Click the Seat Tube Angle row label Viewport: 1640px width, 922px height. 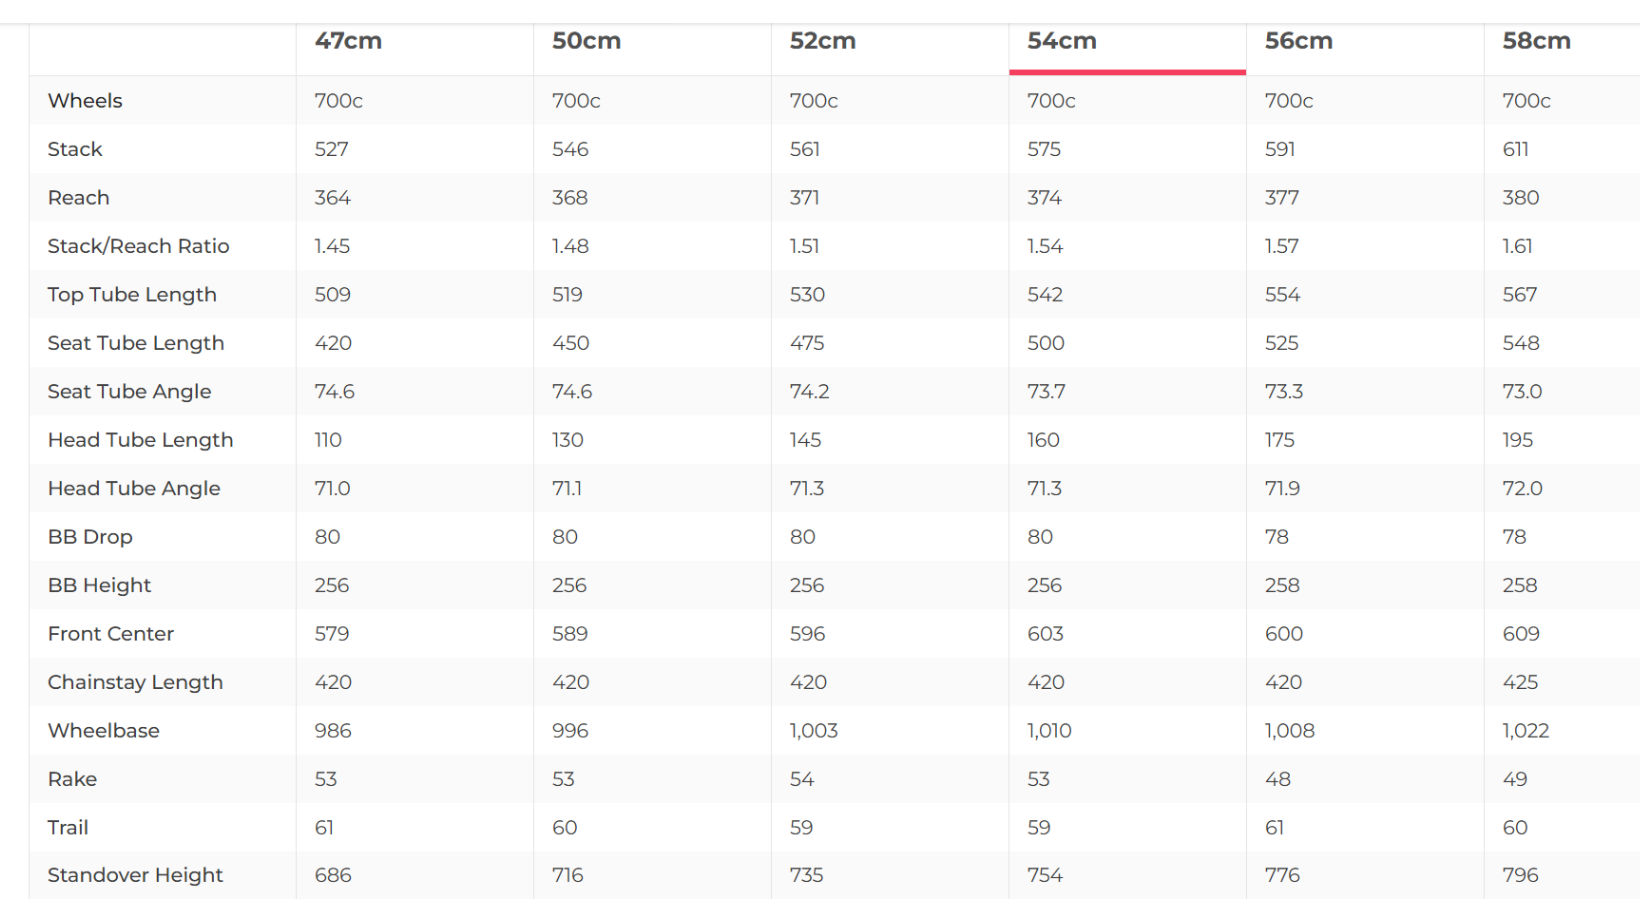pyautogui.click(x=129, y=392)
